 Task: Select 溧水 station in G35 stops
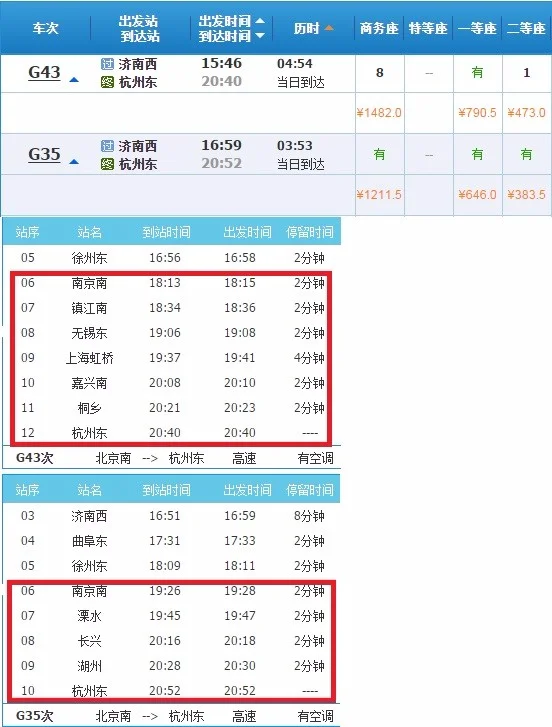(x=89, y=616)
